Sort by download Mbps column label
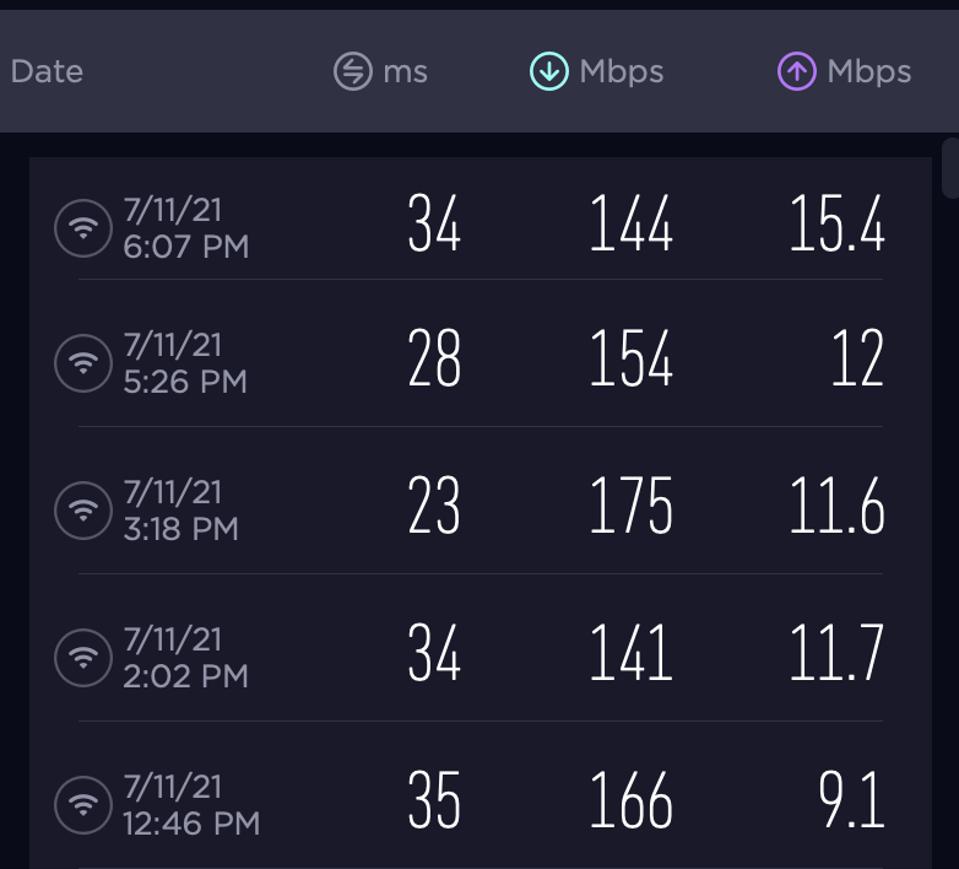 621,72
